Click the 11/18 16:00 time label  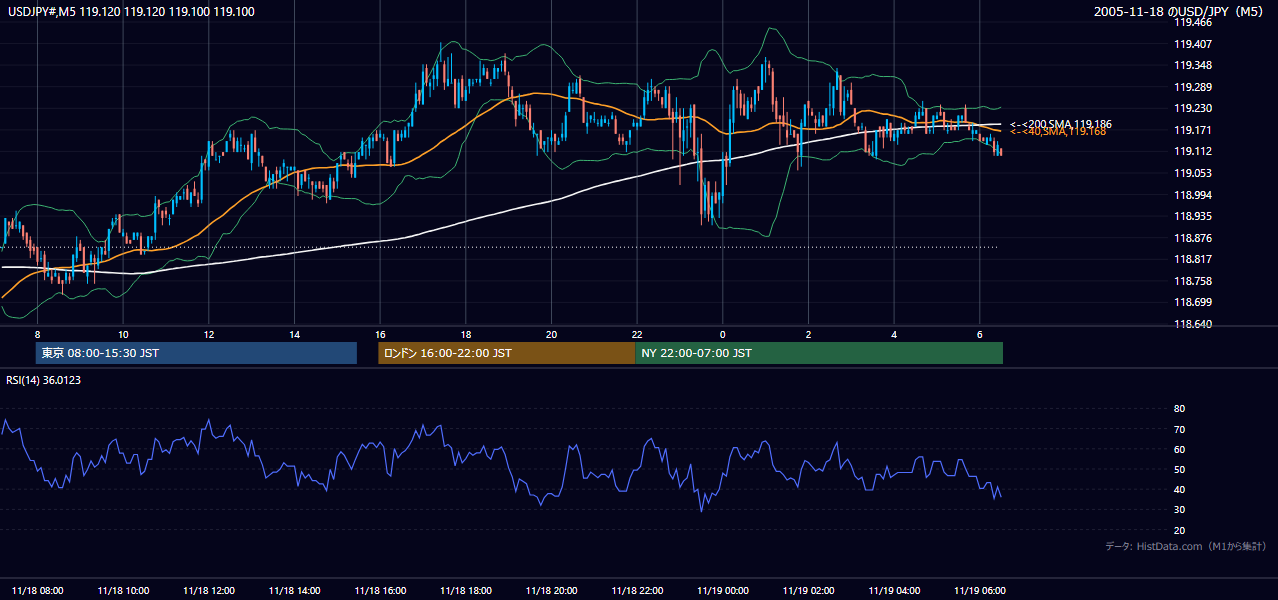point(381,590)
